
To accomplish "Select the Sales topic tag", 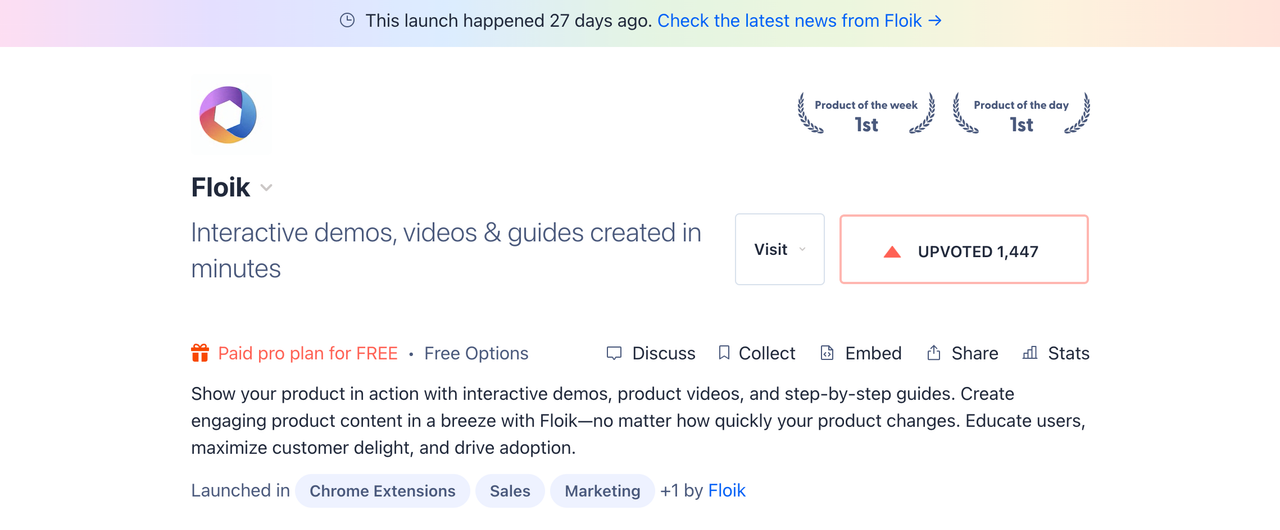I will (x=510, y=491).
